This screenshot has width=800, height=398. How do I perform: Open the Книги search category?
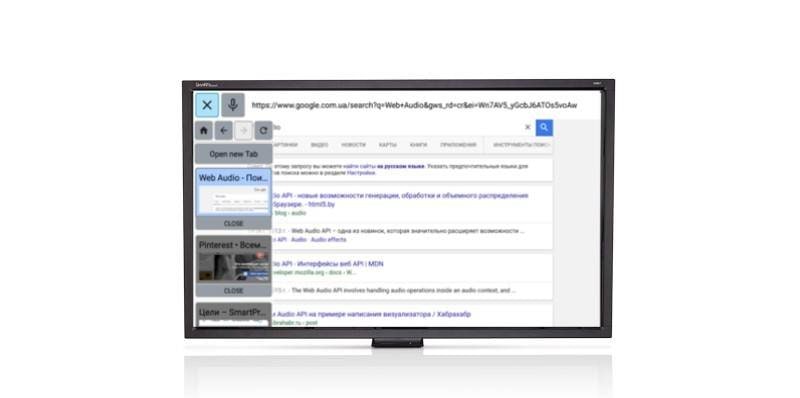click(x=418, y=145)
